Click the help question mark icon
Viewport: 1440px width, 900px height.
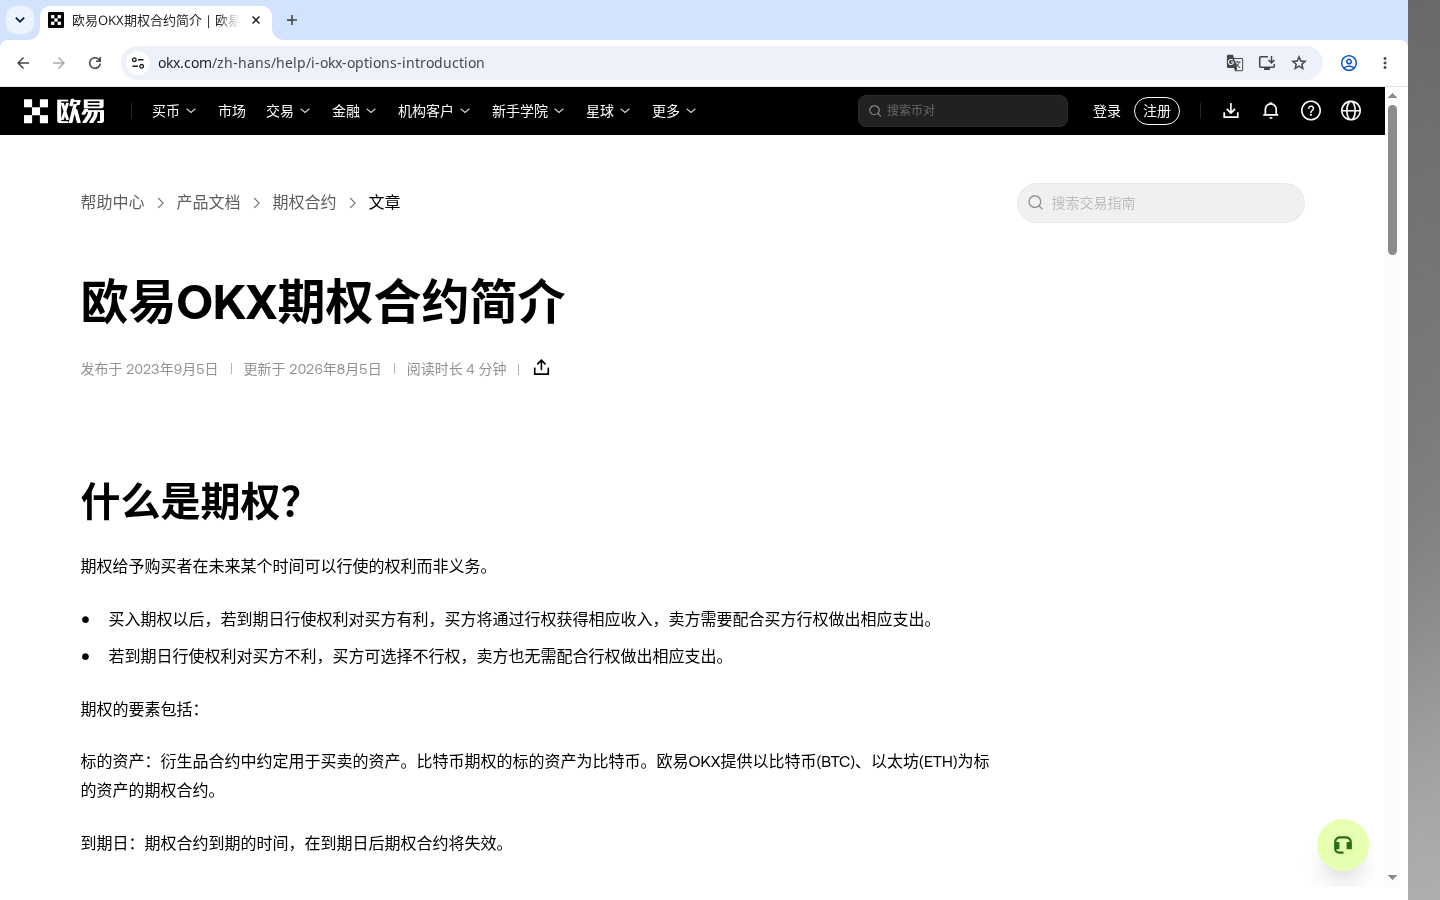pos(1311,111)
